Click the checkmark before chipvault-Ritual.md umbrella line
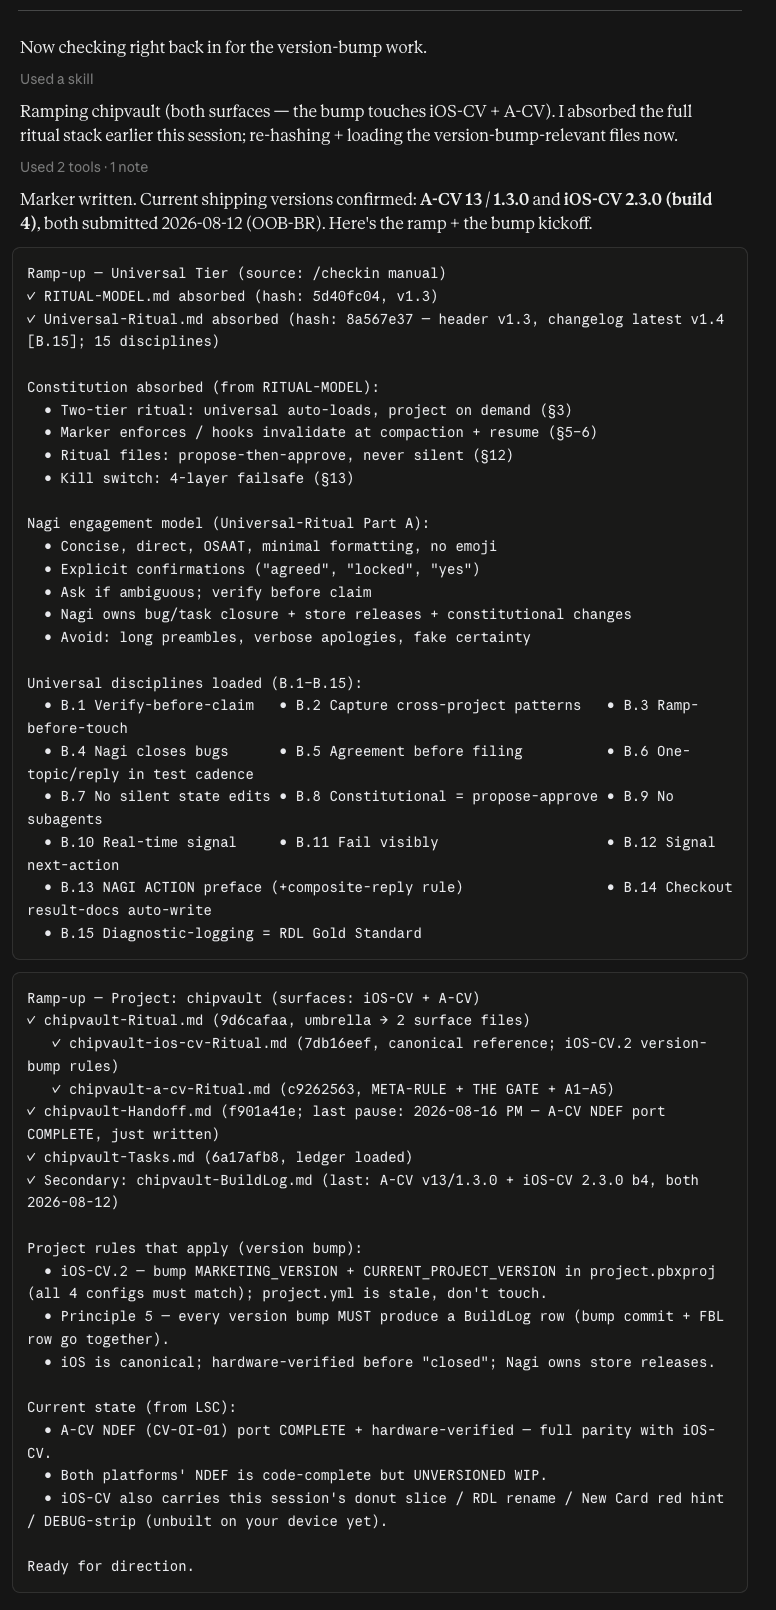This screenshot has width=776, height=1610. (32, 1020)
